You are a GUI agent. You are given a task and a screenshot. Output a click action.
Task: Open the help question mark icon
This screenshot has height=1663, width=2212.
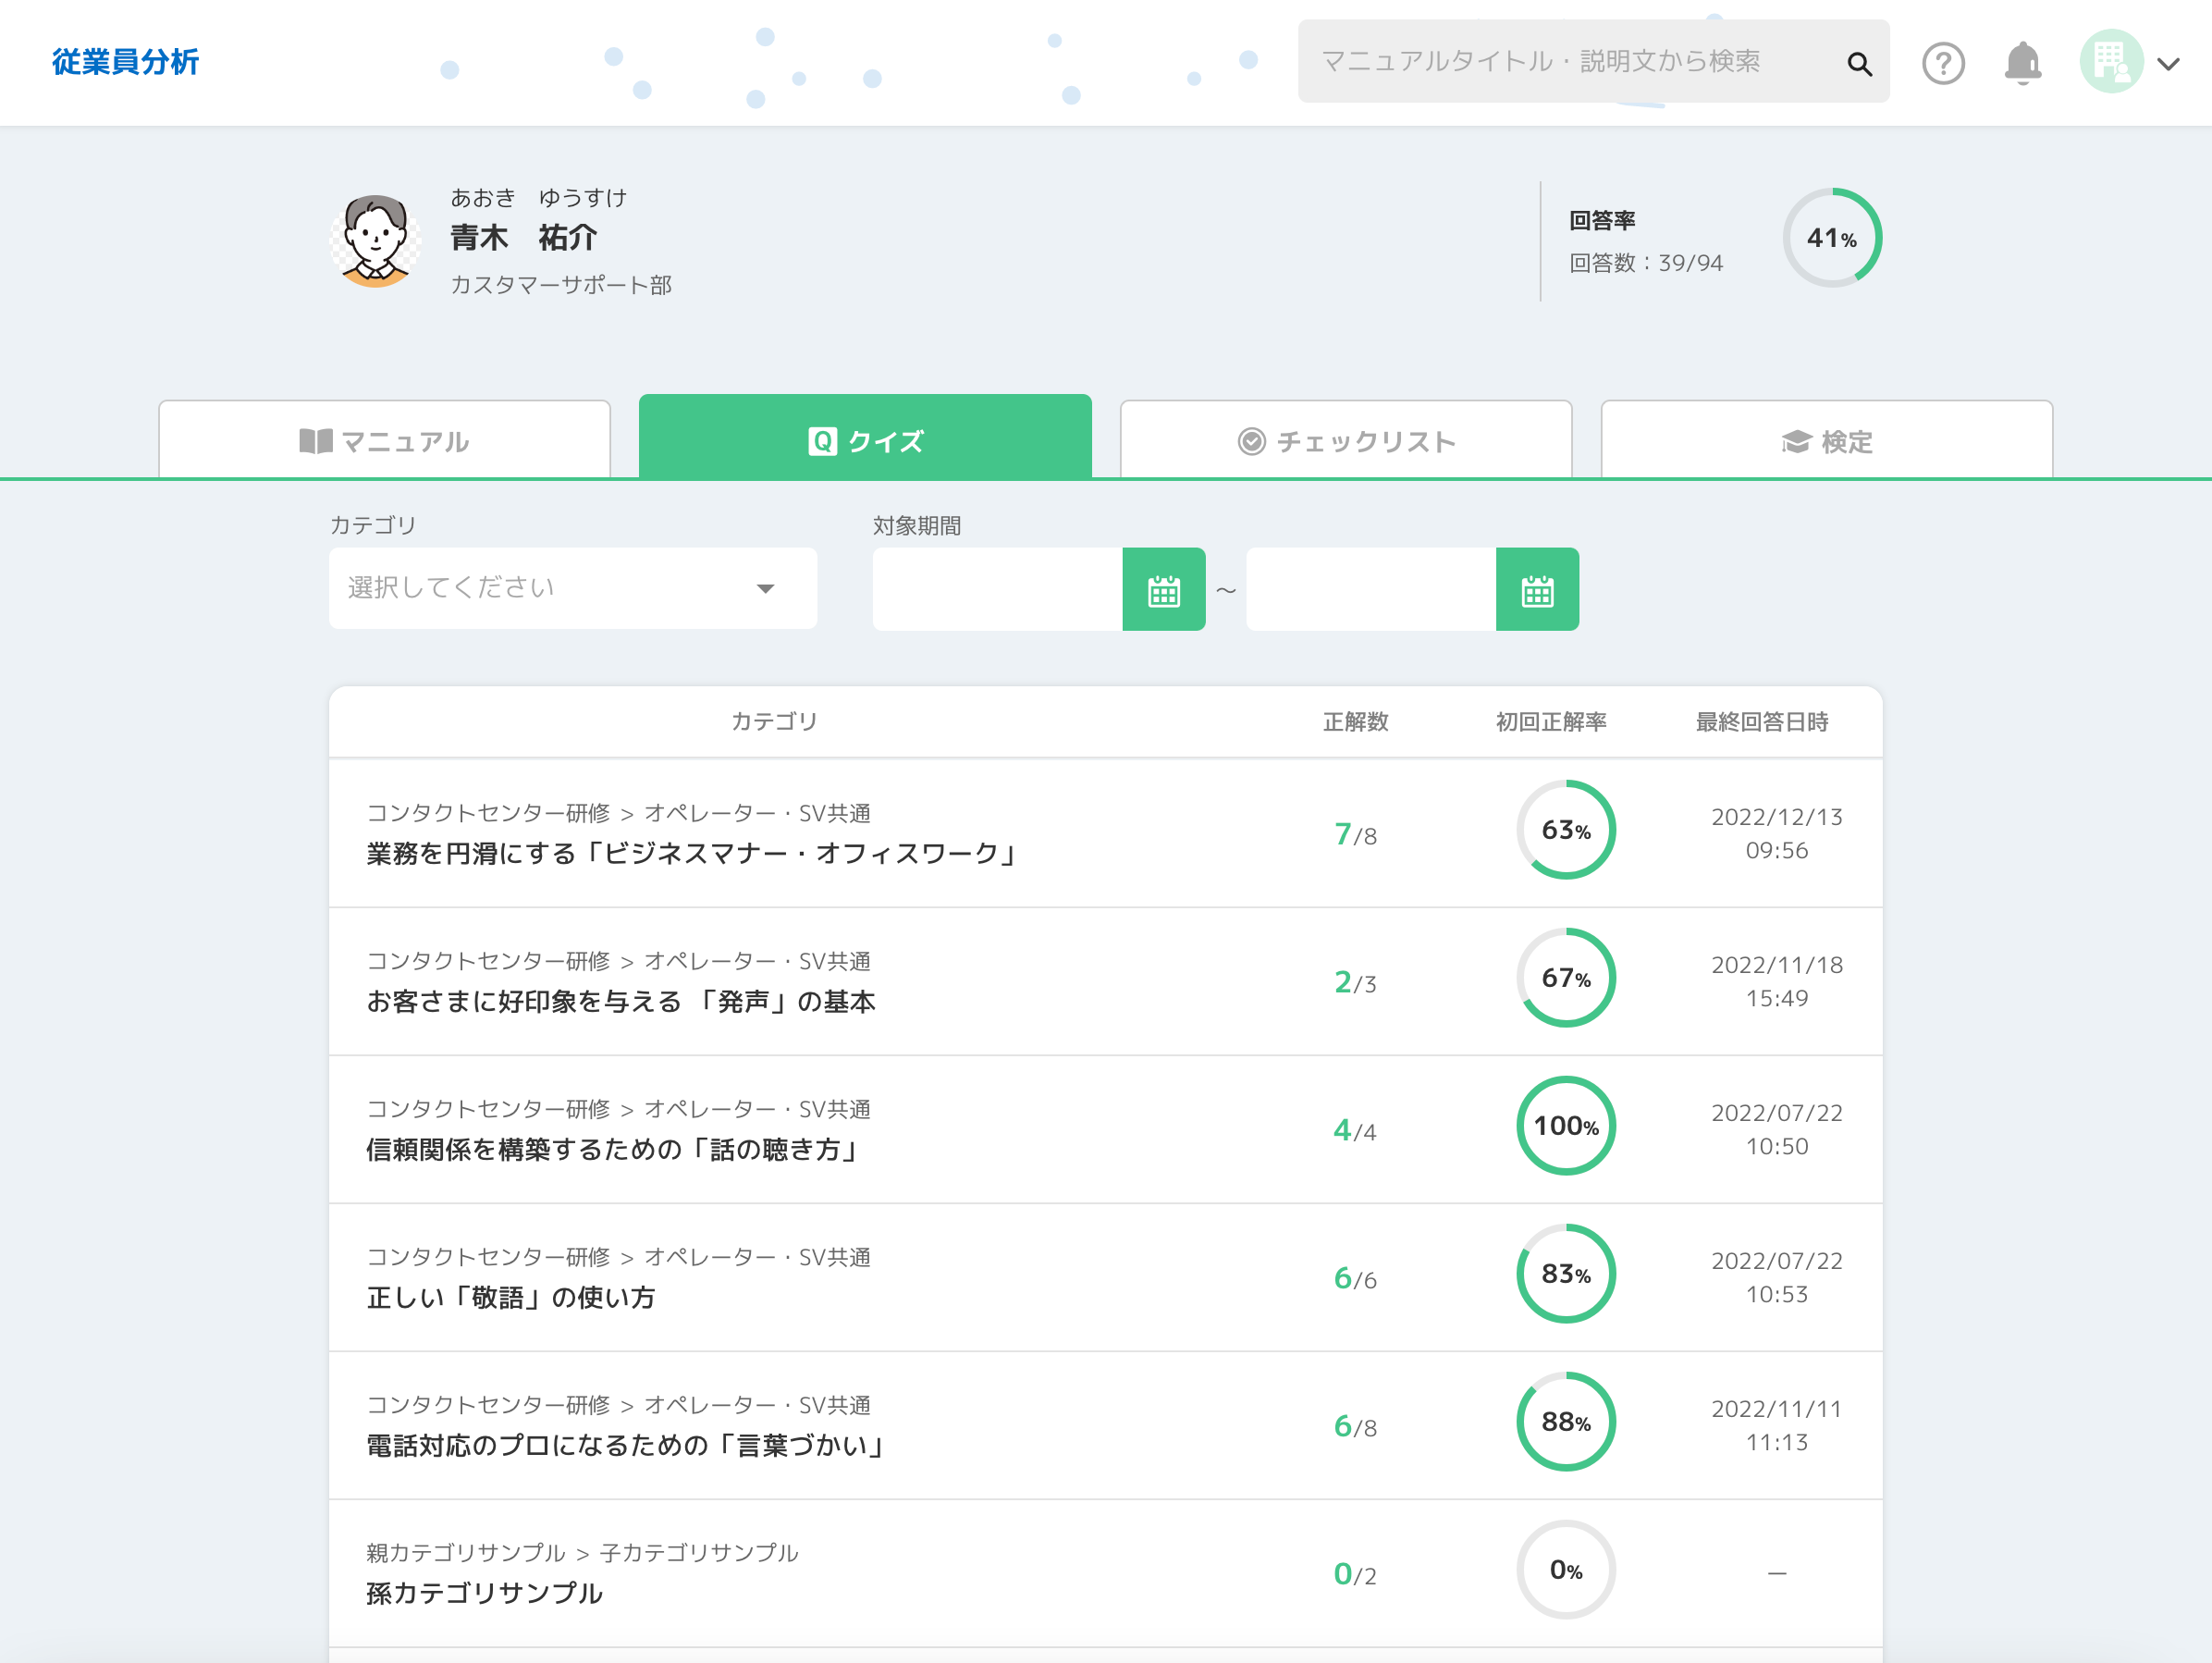click(1942, 64)
